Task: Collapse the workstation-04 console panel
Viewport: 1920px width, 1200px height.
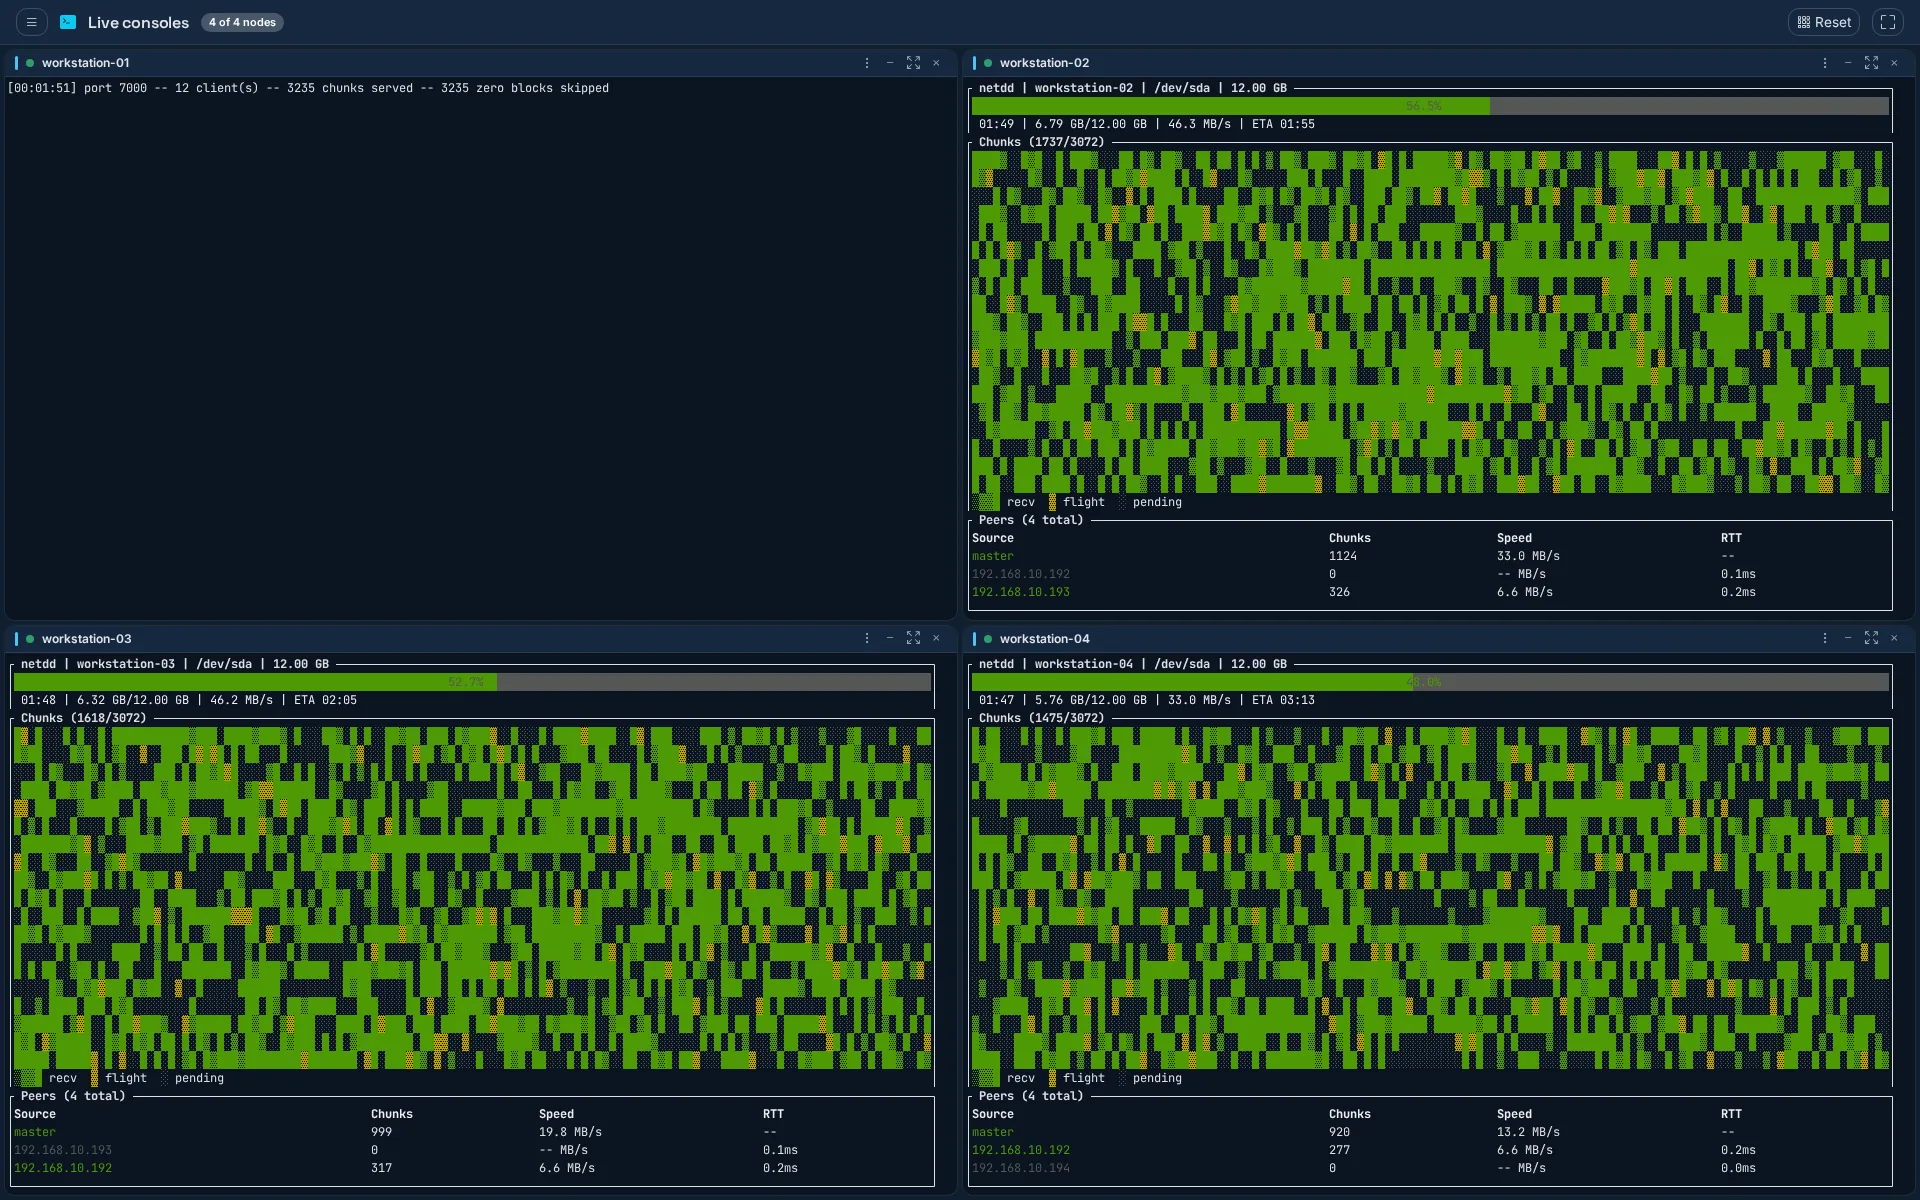Action: coord(1848,639)
